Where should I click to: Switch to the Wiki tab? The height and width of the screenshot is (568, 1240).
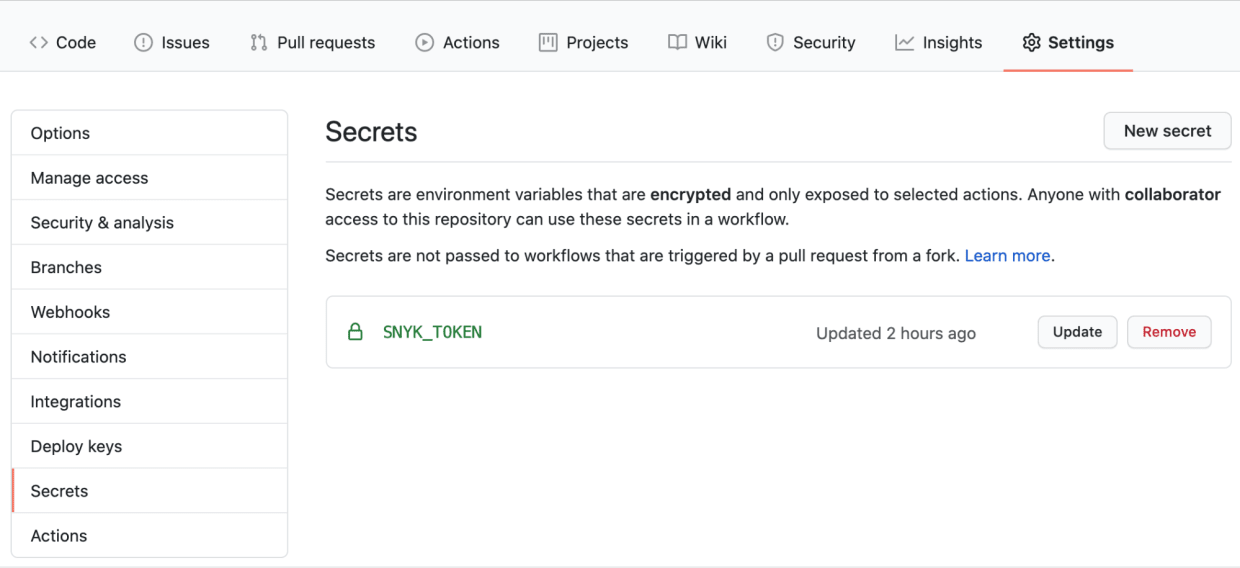click(x=697, y=42)
